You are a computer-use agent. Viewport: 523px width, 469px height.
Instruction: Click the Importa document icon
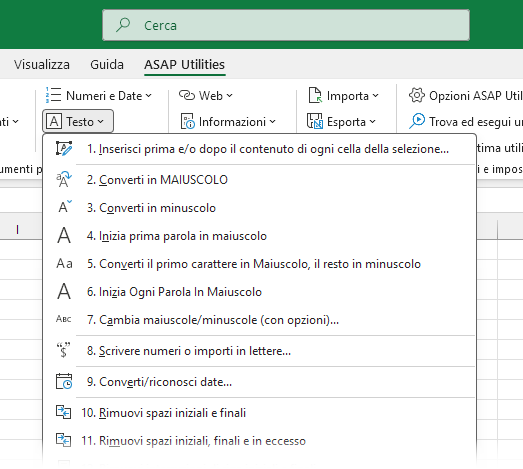tap(315, 95)
